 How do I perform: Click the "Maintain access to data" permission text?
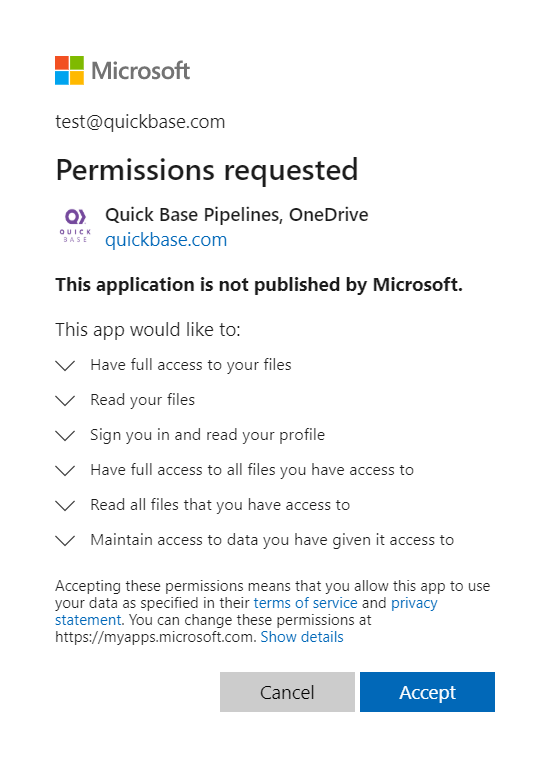point(272,540)
